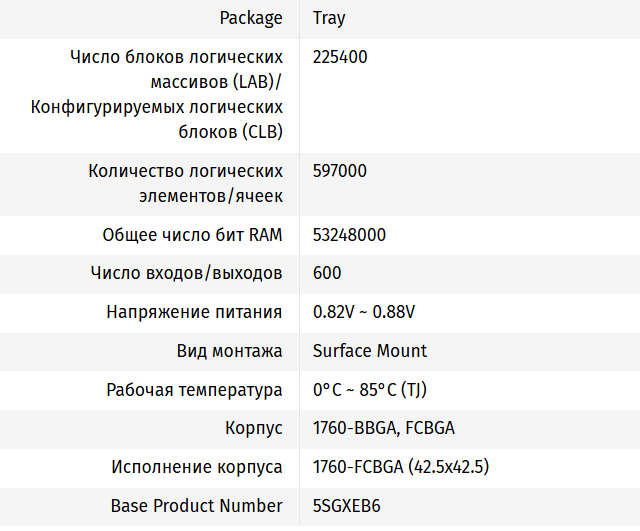The height and width of the screenshot is (531, 640).
Task: Select the I/O count value 600
Action: tap(327, 273)
